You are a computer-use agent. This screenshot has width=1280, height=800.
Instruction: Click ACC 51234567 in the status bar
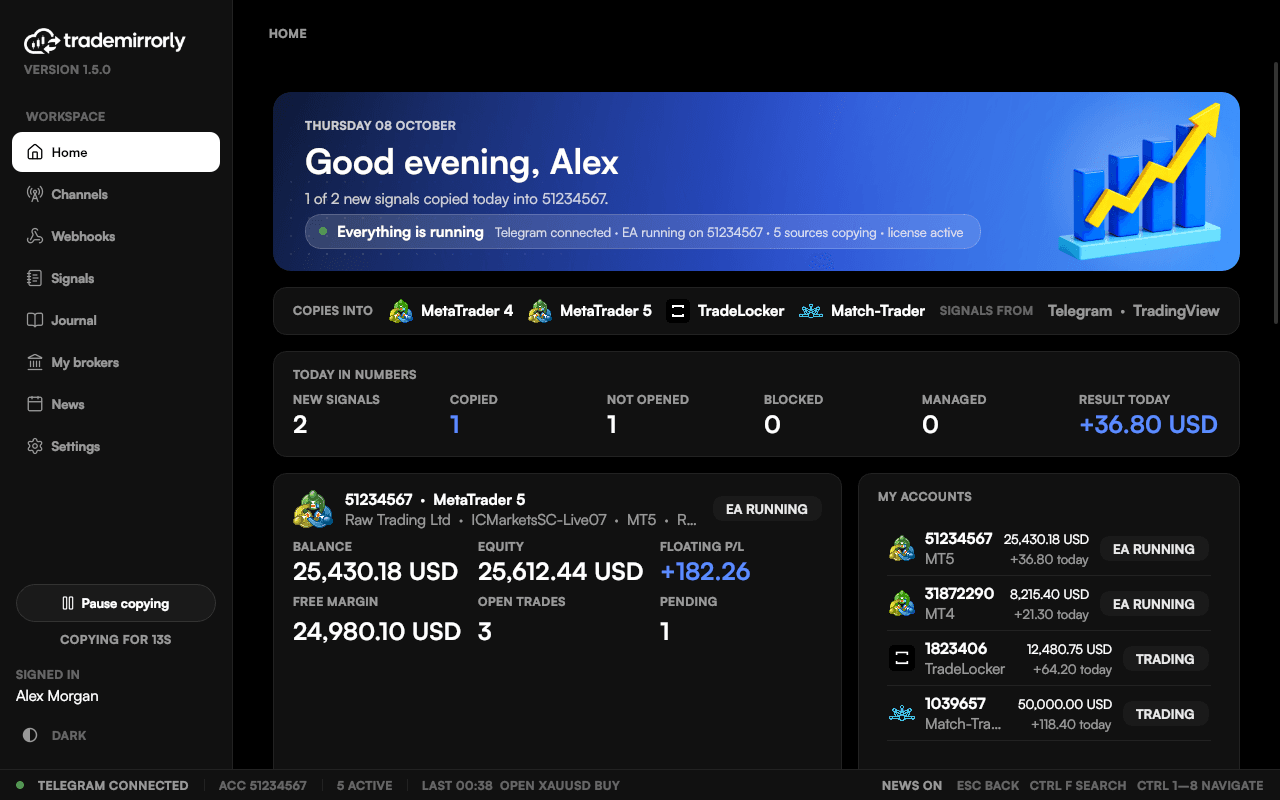pos(263,785)
